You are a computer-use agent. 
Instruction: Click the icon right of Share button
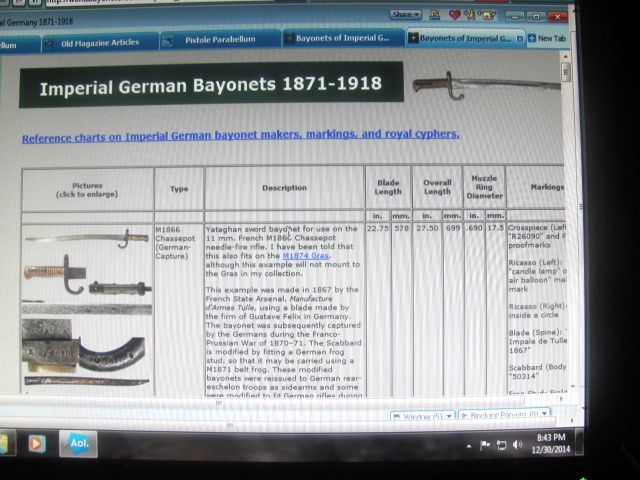[x=435, y=15]
